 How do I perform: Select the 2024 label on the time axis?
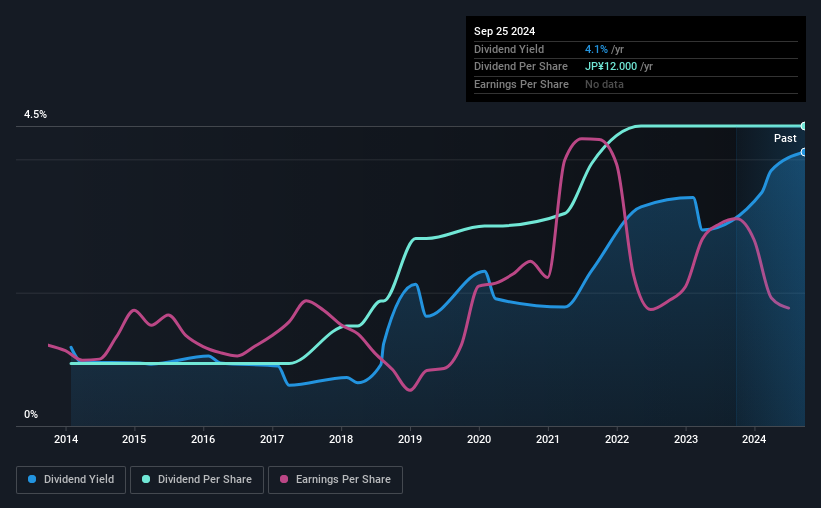[754, 439]
